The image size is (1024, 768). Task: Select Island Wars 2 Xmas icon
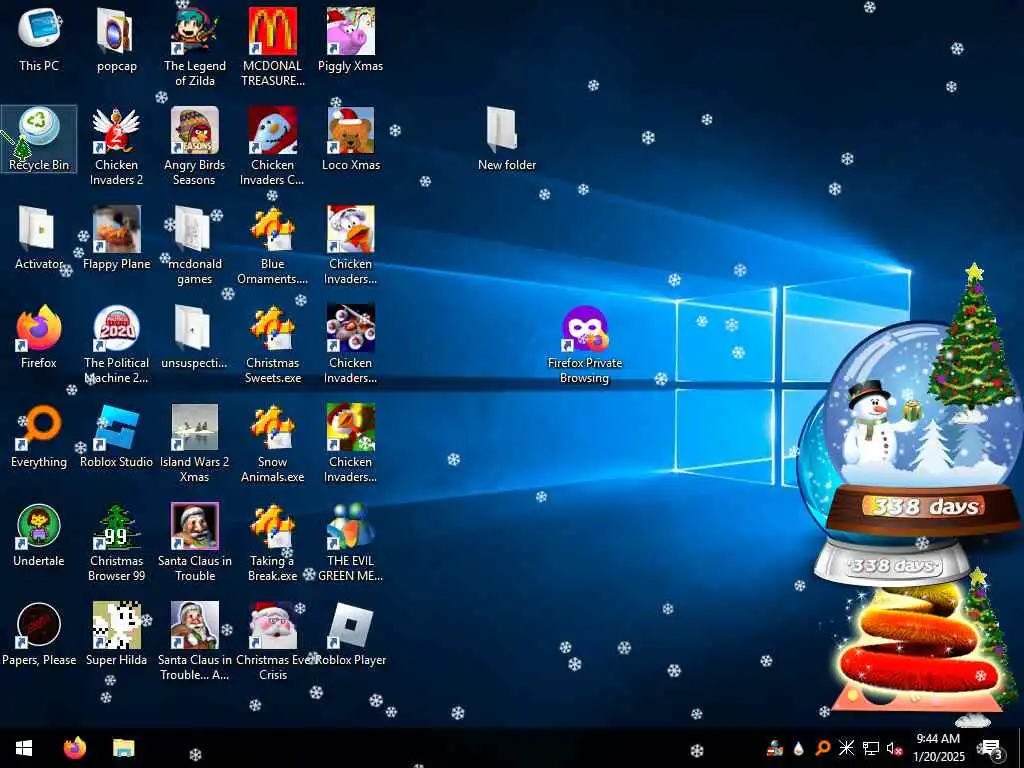195,443
